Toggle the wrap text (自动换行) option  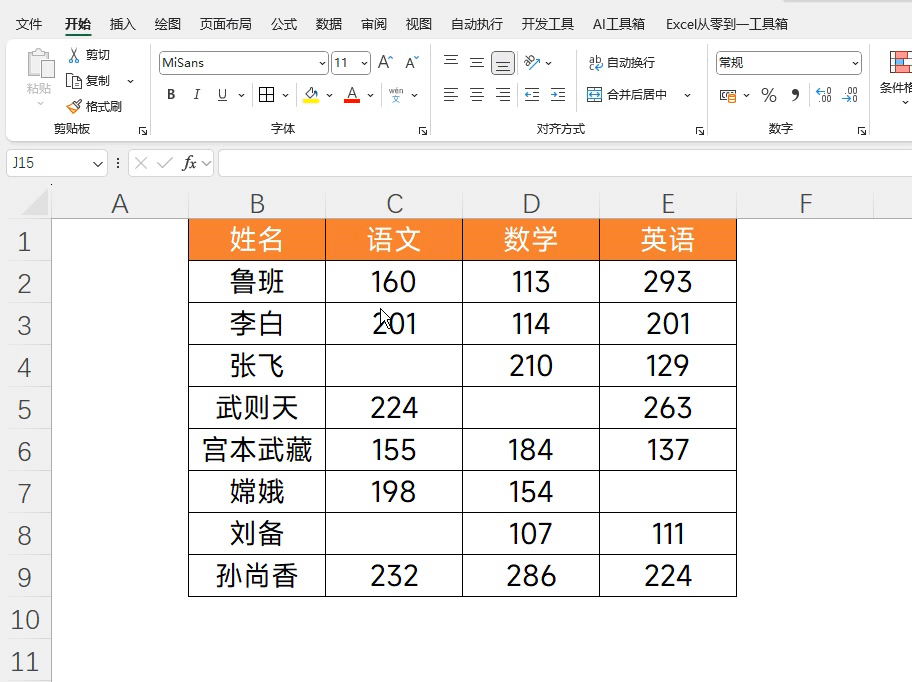coord(622,63)
